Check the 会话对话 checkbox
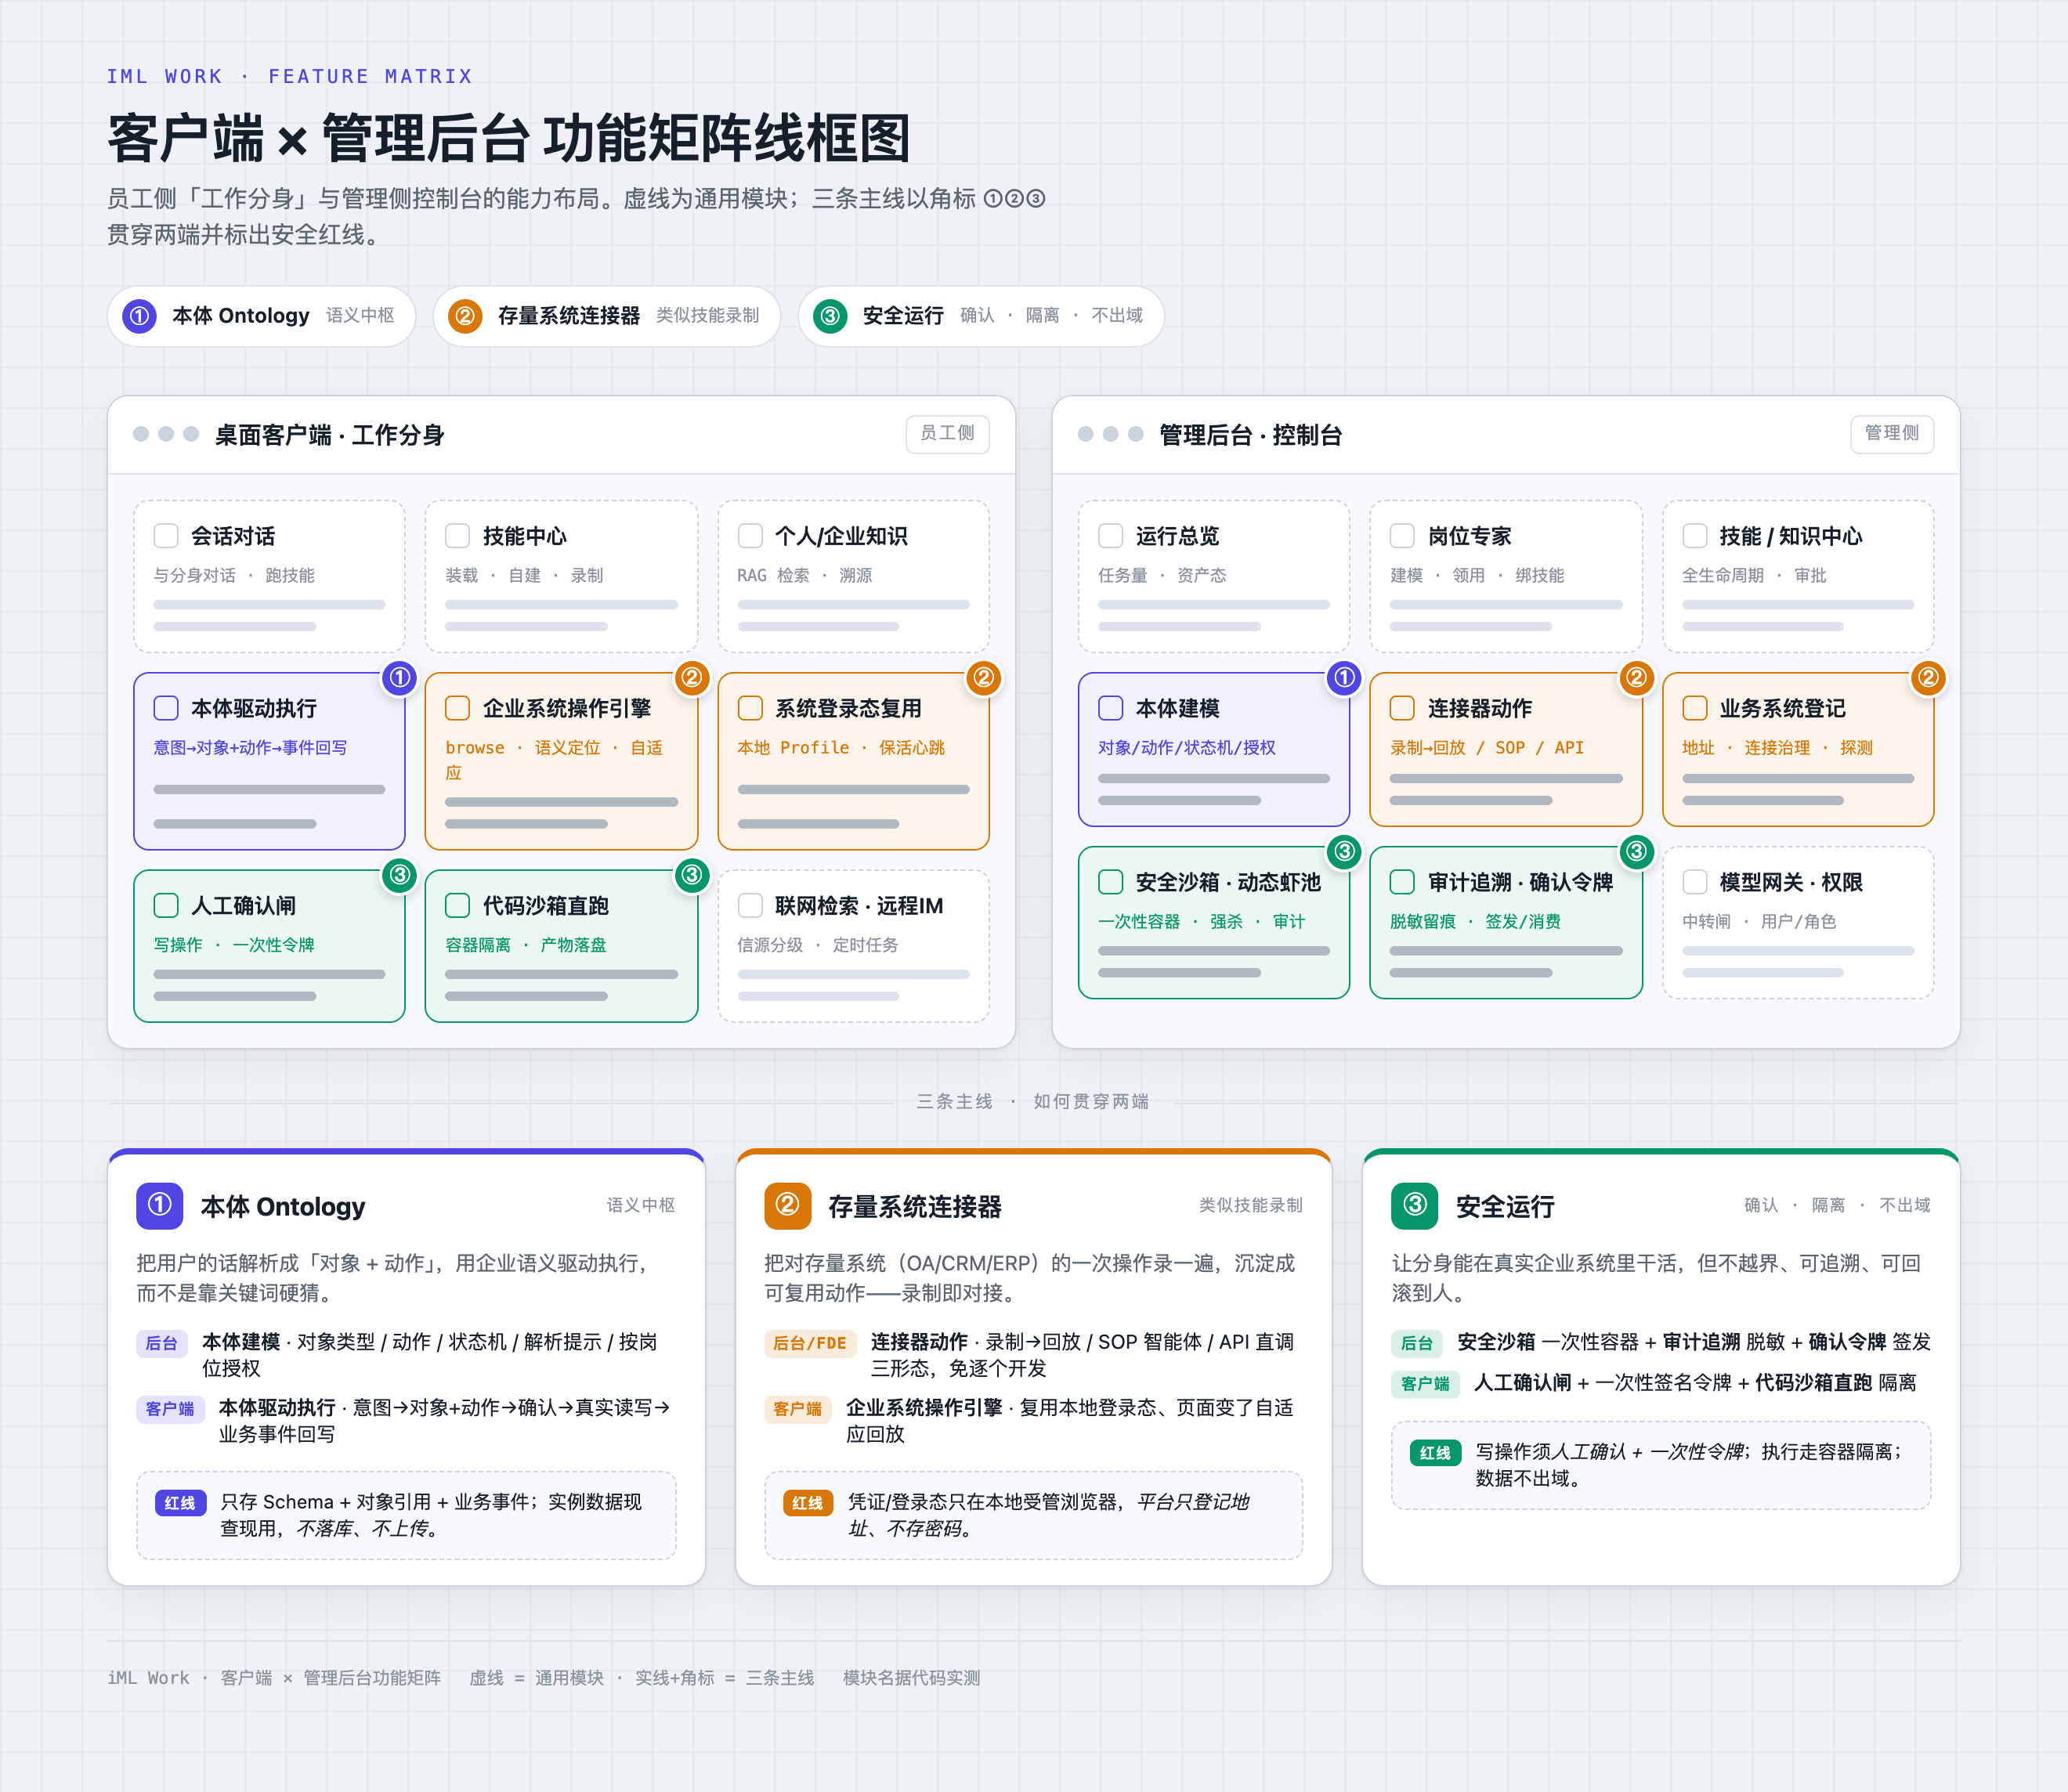Screen dimensions: 2068x1792 point(166,536)
